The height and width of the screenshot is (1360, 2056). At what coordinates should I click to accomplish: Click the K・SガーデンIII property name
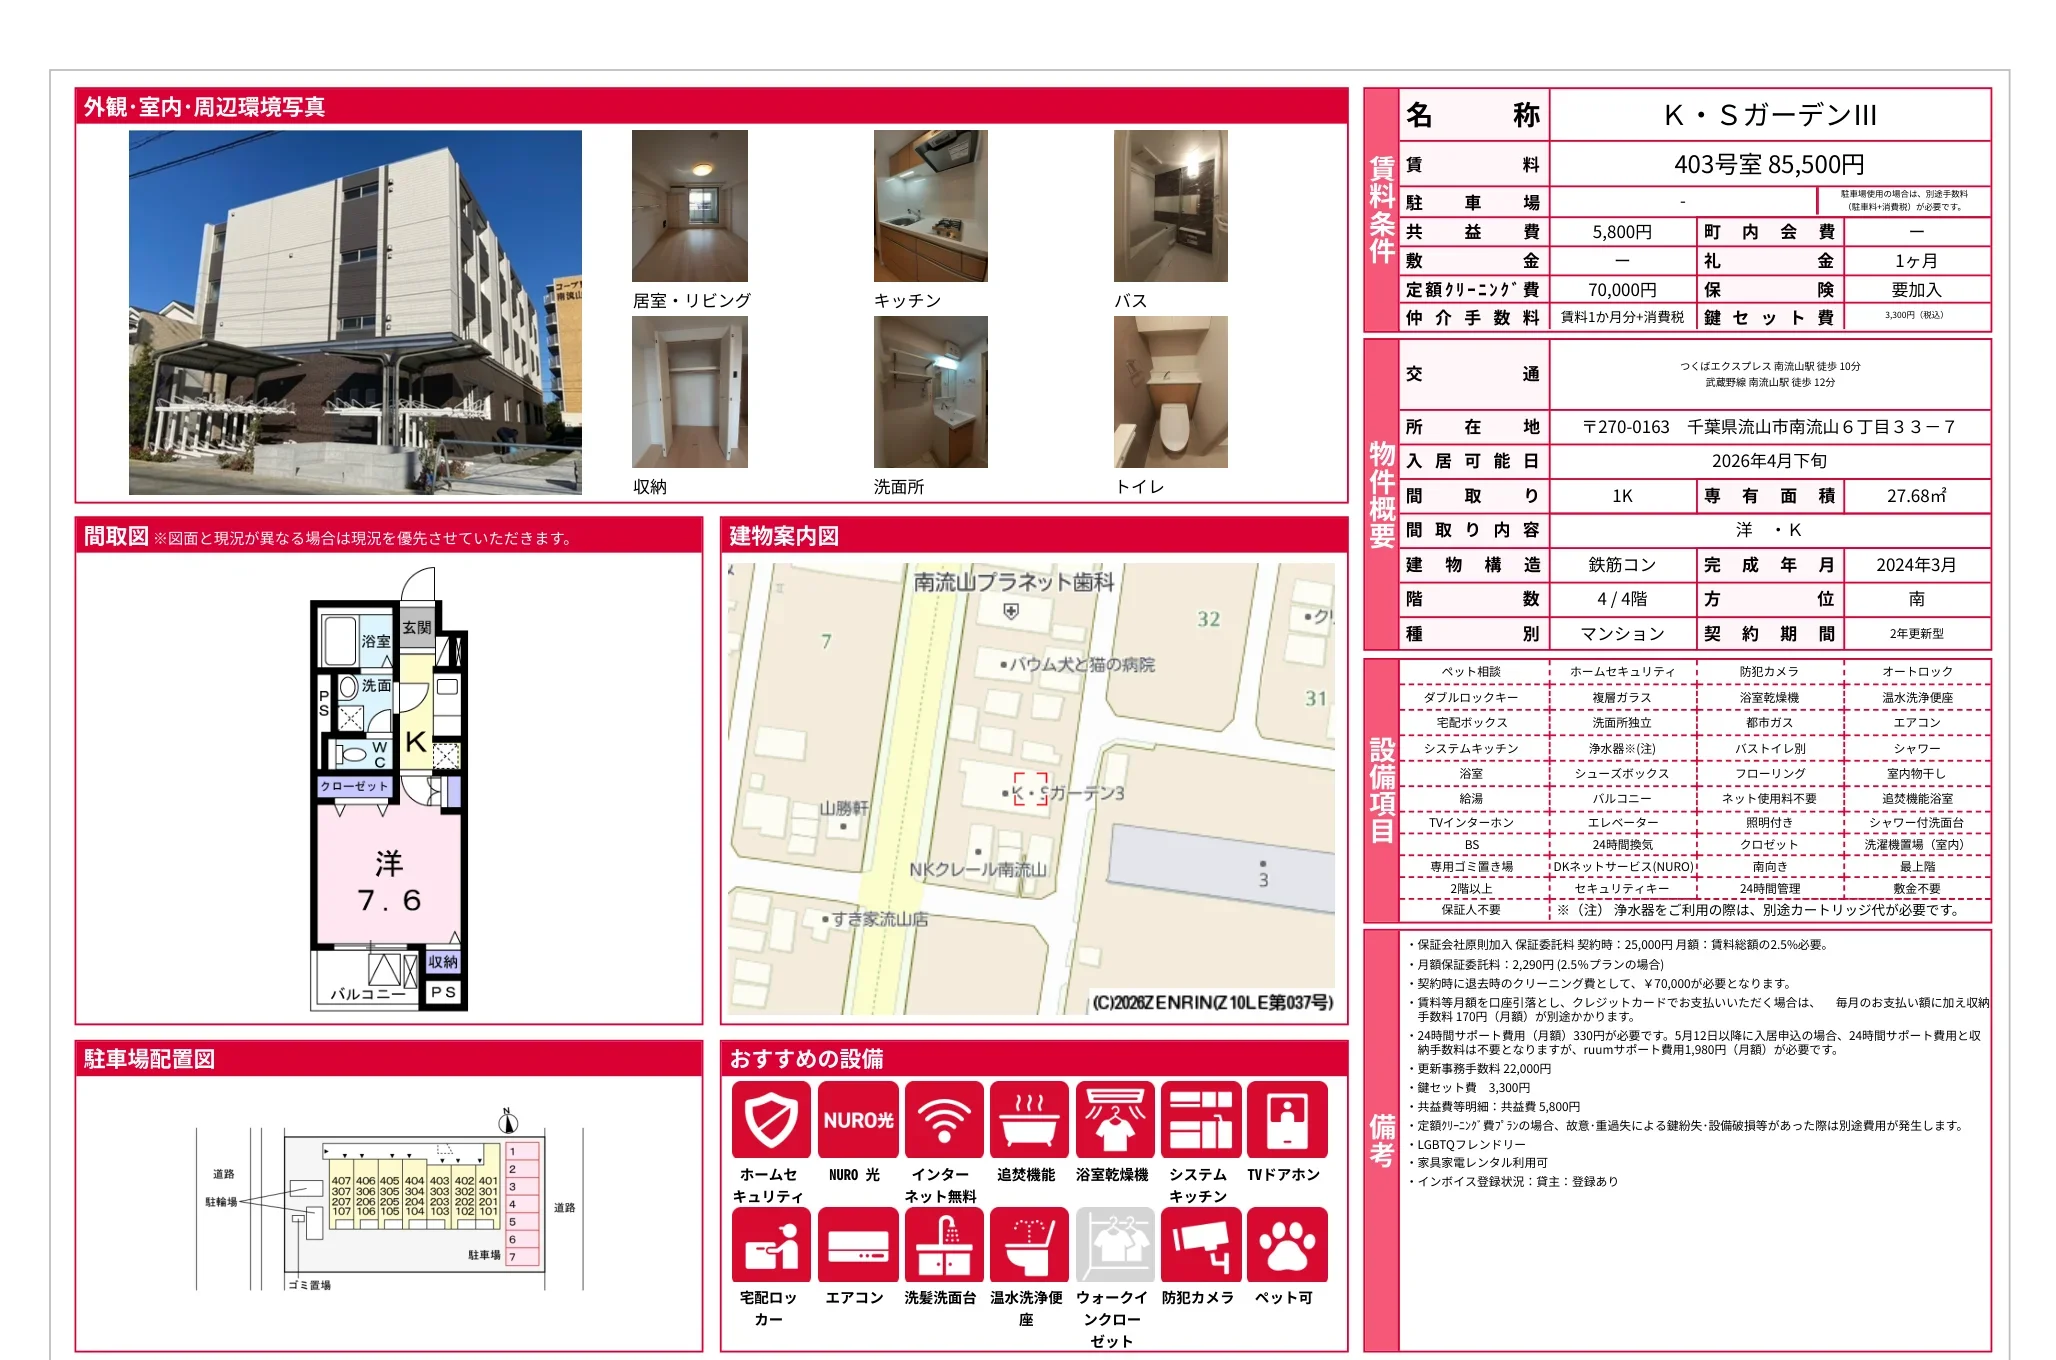1769,115
